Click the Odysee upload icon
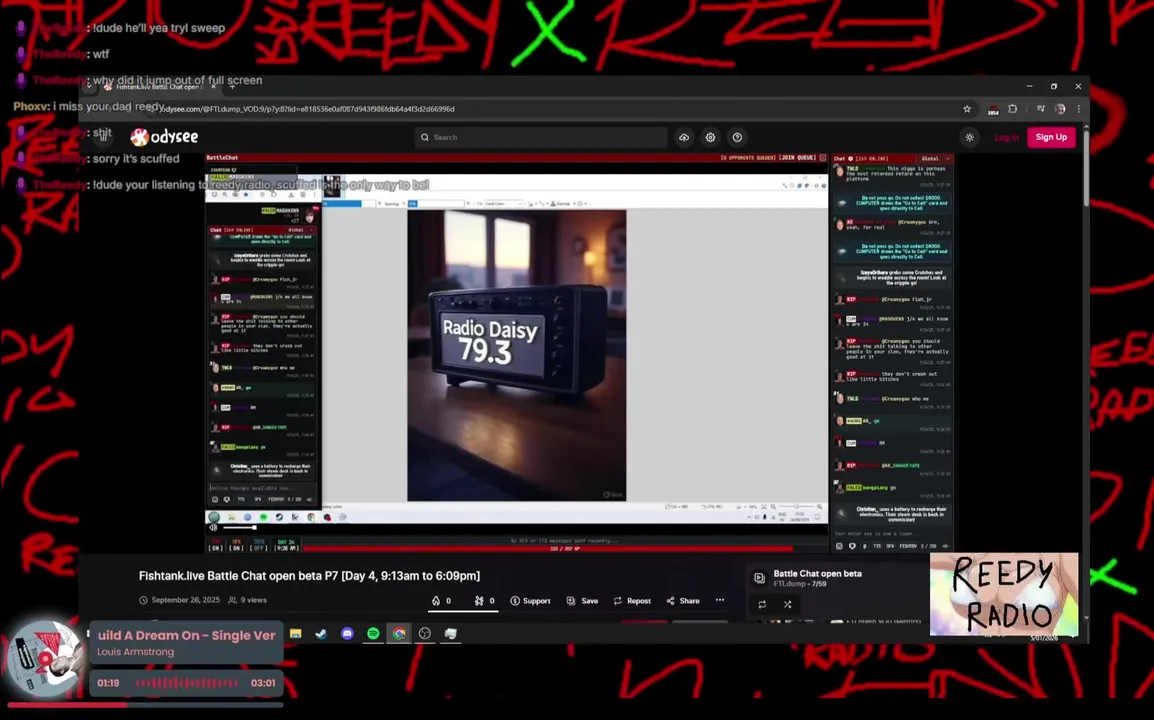Screen dimensions: 1154x720 pyautogui.click(x=684, y=137)
